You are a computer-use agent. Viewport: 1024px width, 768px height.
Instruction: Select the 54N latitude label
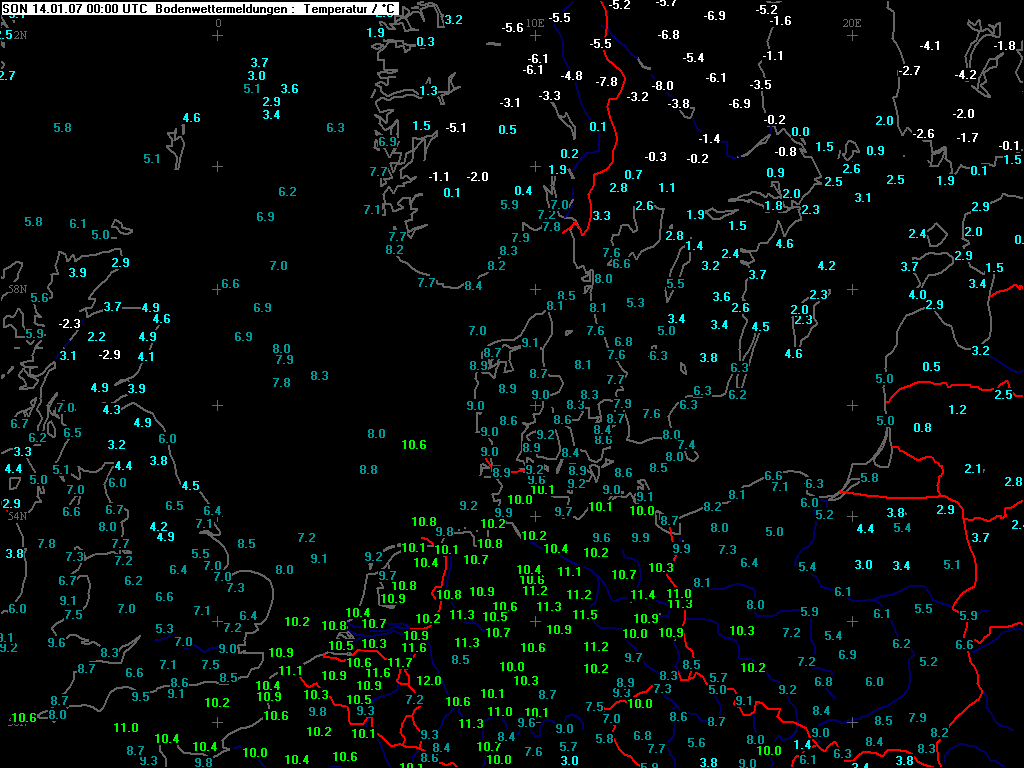tap(17, 516)
